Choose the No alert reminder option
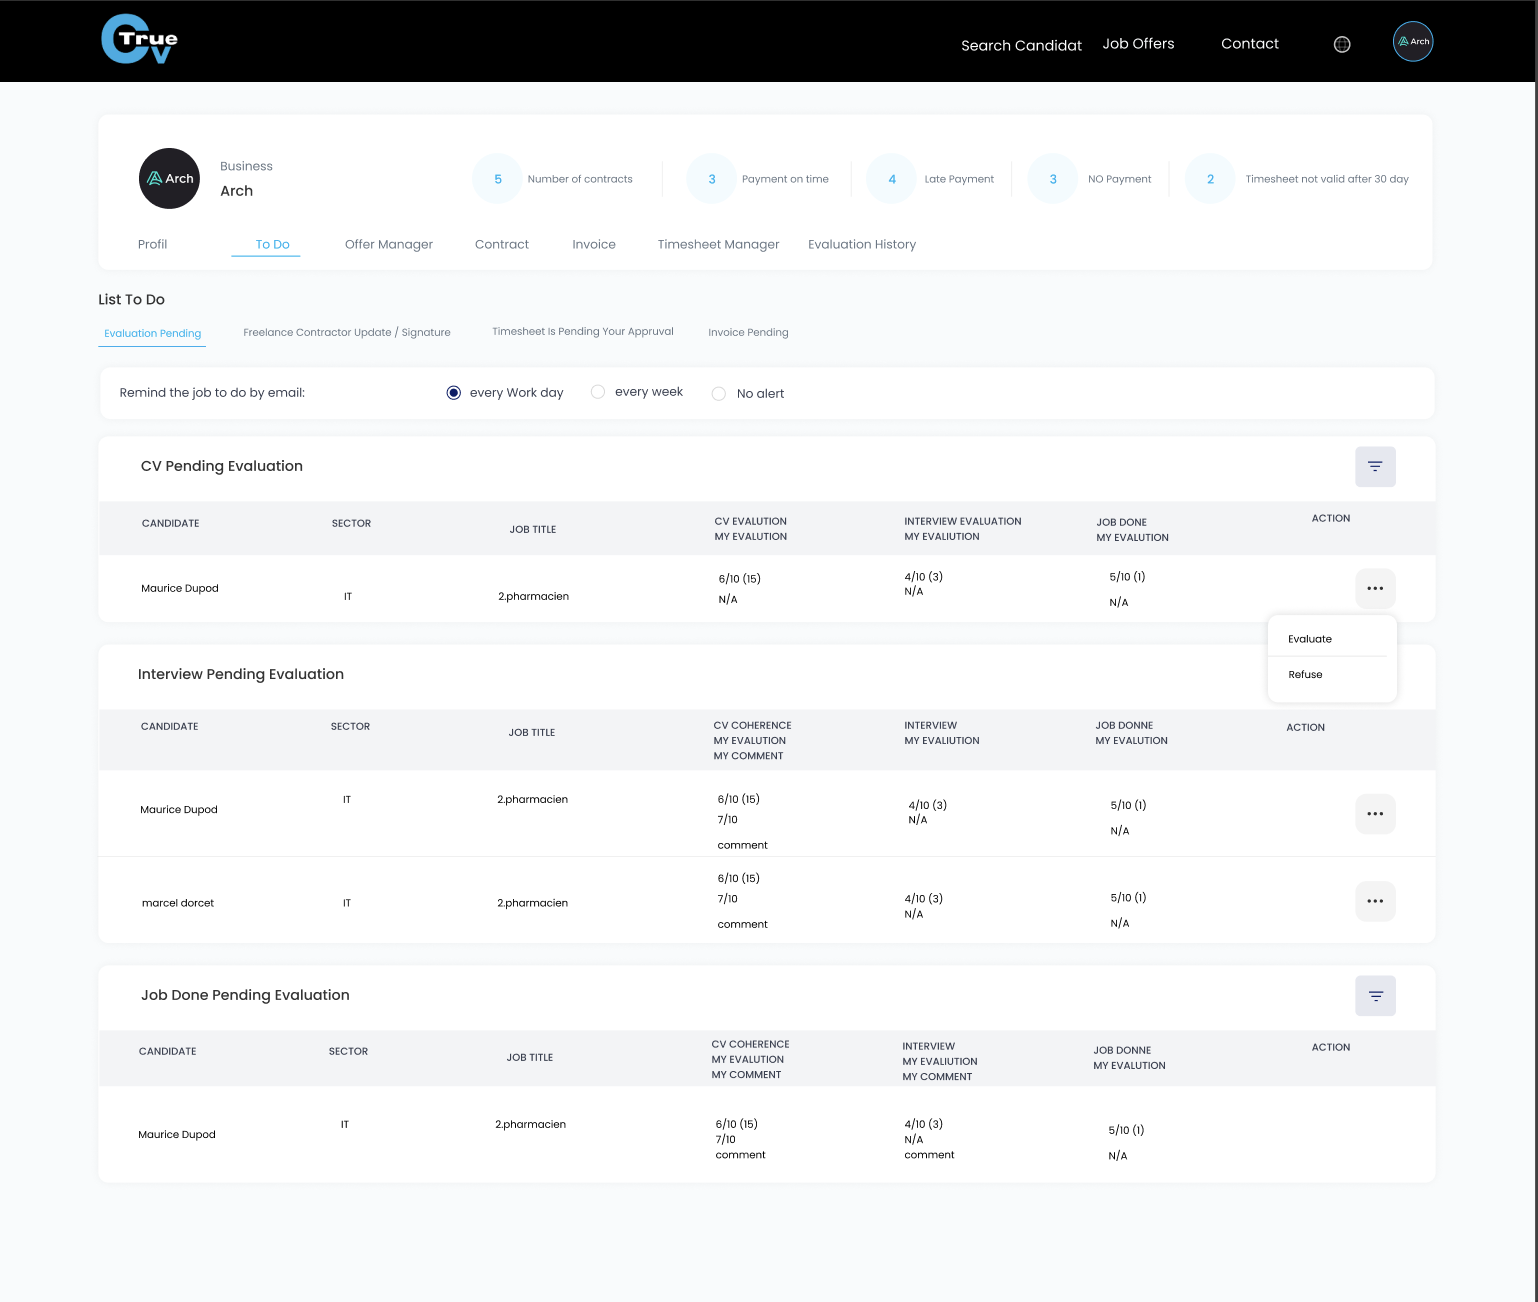 tap(718, 394)
